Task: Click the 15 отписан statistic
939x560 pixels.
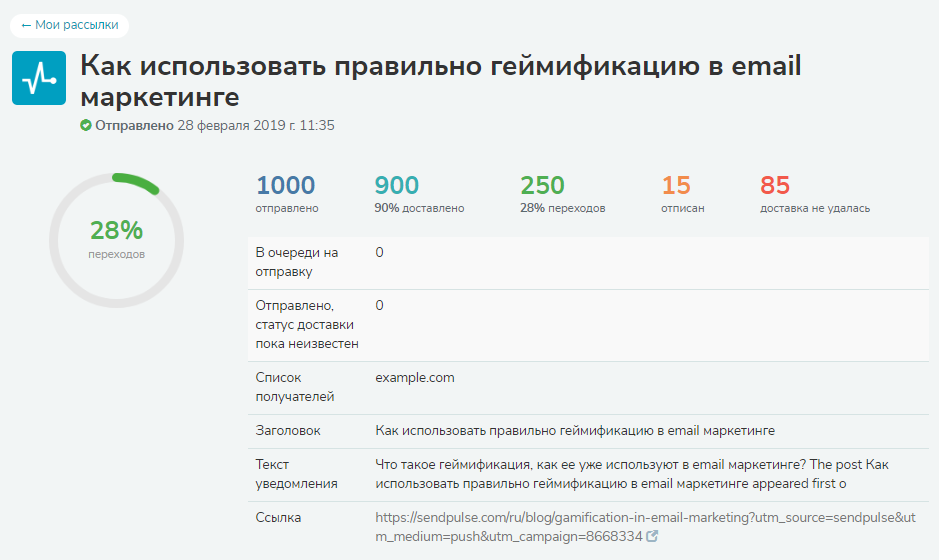Action: 683,193
